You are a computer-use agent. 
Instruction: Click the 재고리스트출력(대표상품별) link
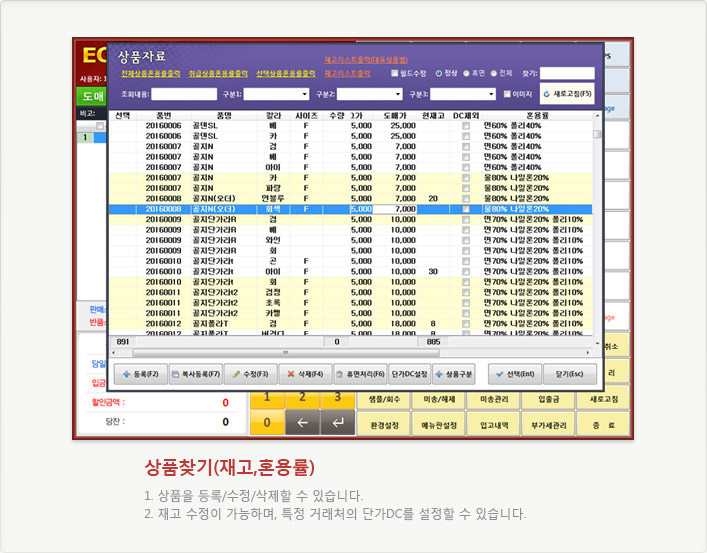click(366, 60)
